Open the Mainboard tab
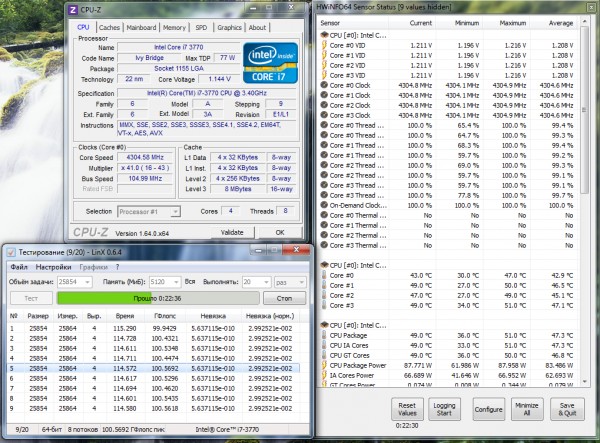The height and width of the screenshot is (443, 600). 141,28
